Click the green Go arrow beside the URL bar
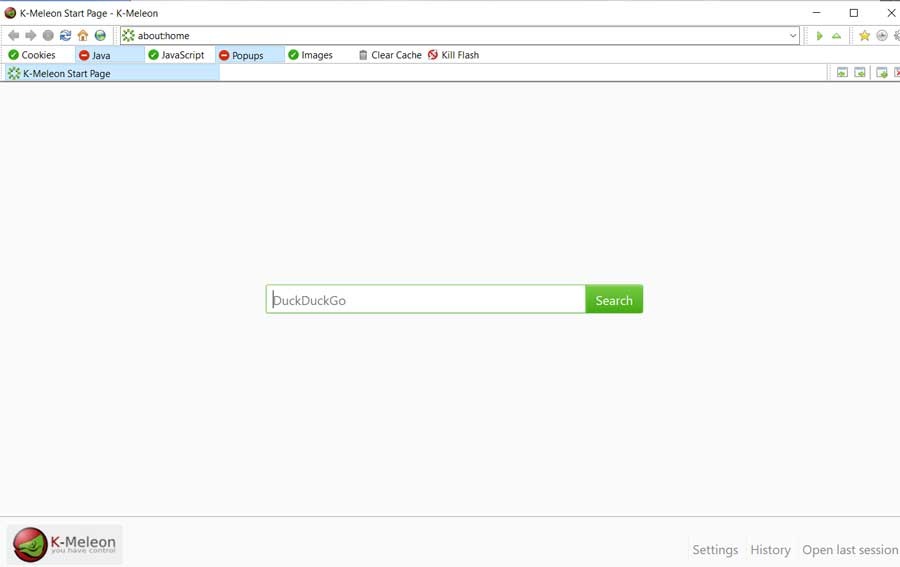 [820, 36]
